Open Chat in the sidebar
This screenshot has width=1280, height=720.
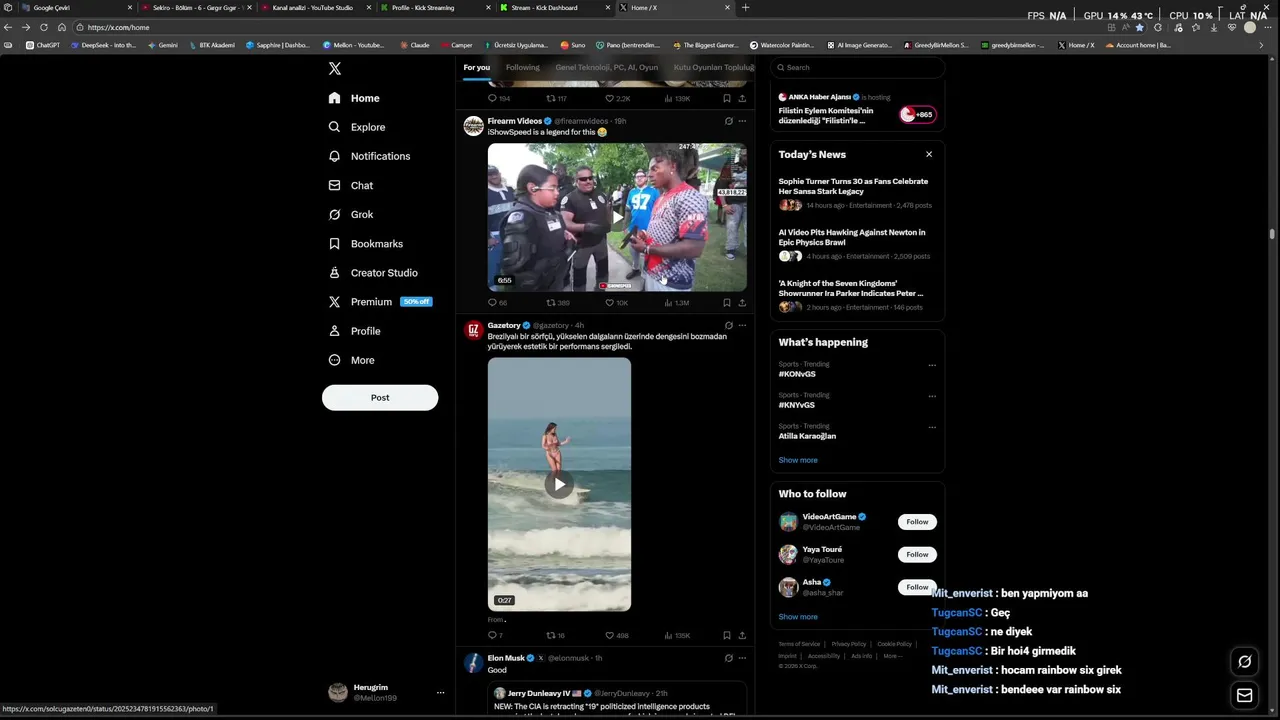tap(351, 185)
